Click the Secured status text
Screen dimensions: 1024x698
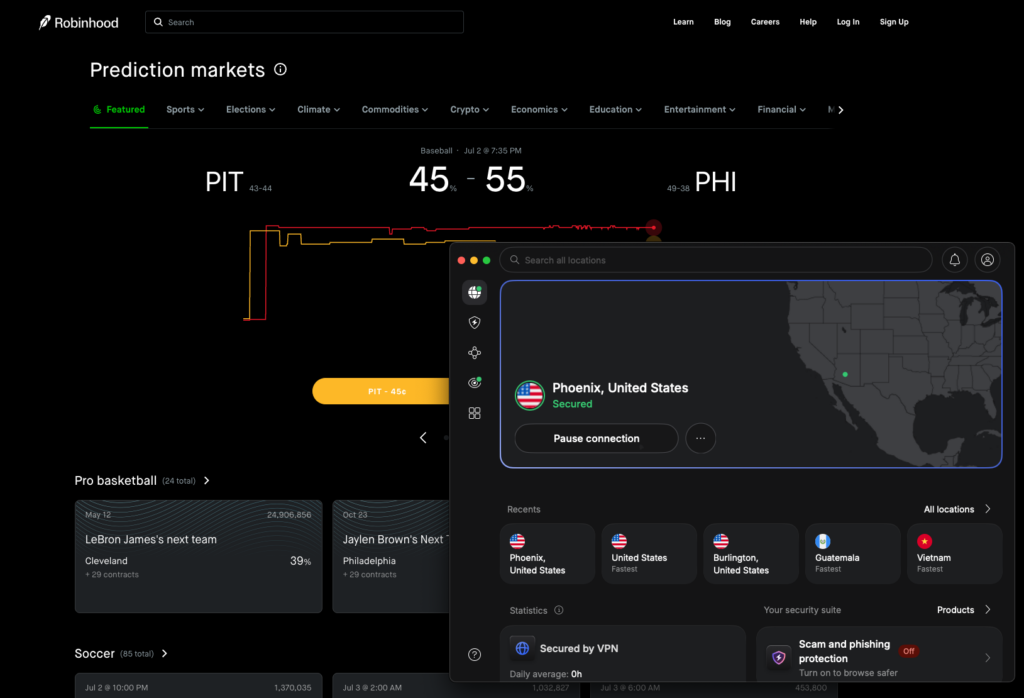(x=572, y=404)
